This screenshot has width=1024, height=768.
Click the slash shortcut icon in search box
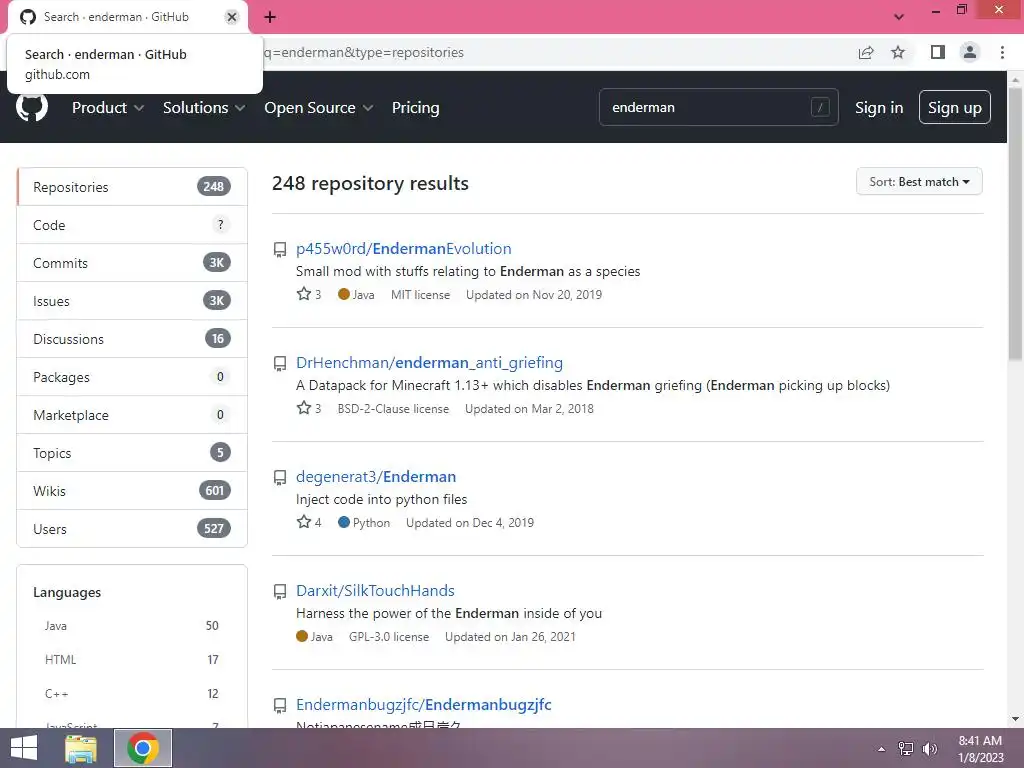(x=820, y=107)
